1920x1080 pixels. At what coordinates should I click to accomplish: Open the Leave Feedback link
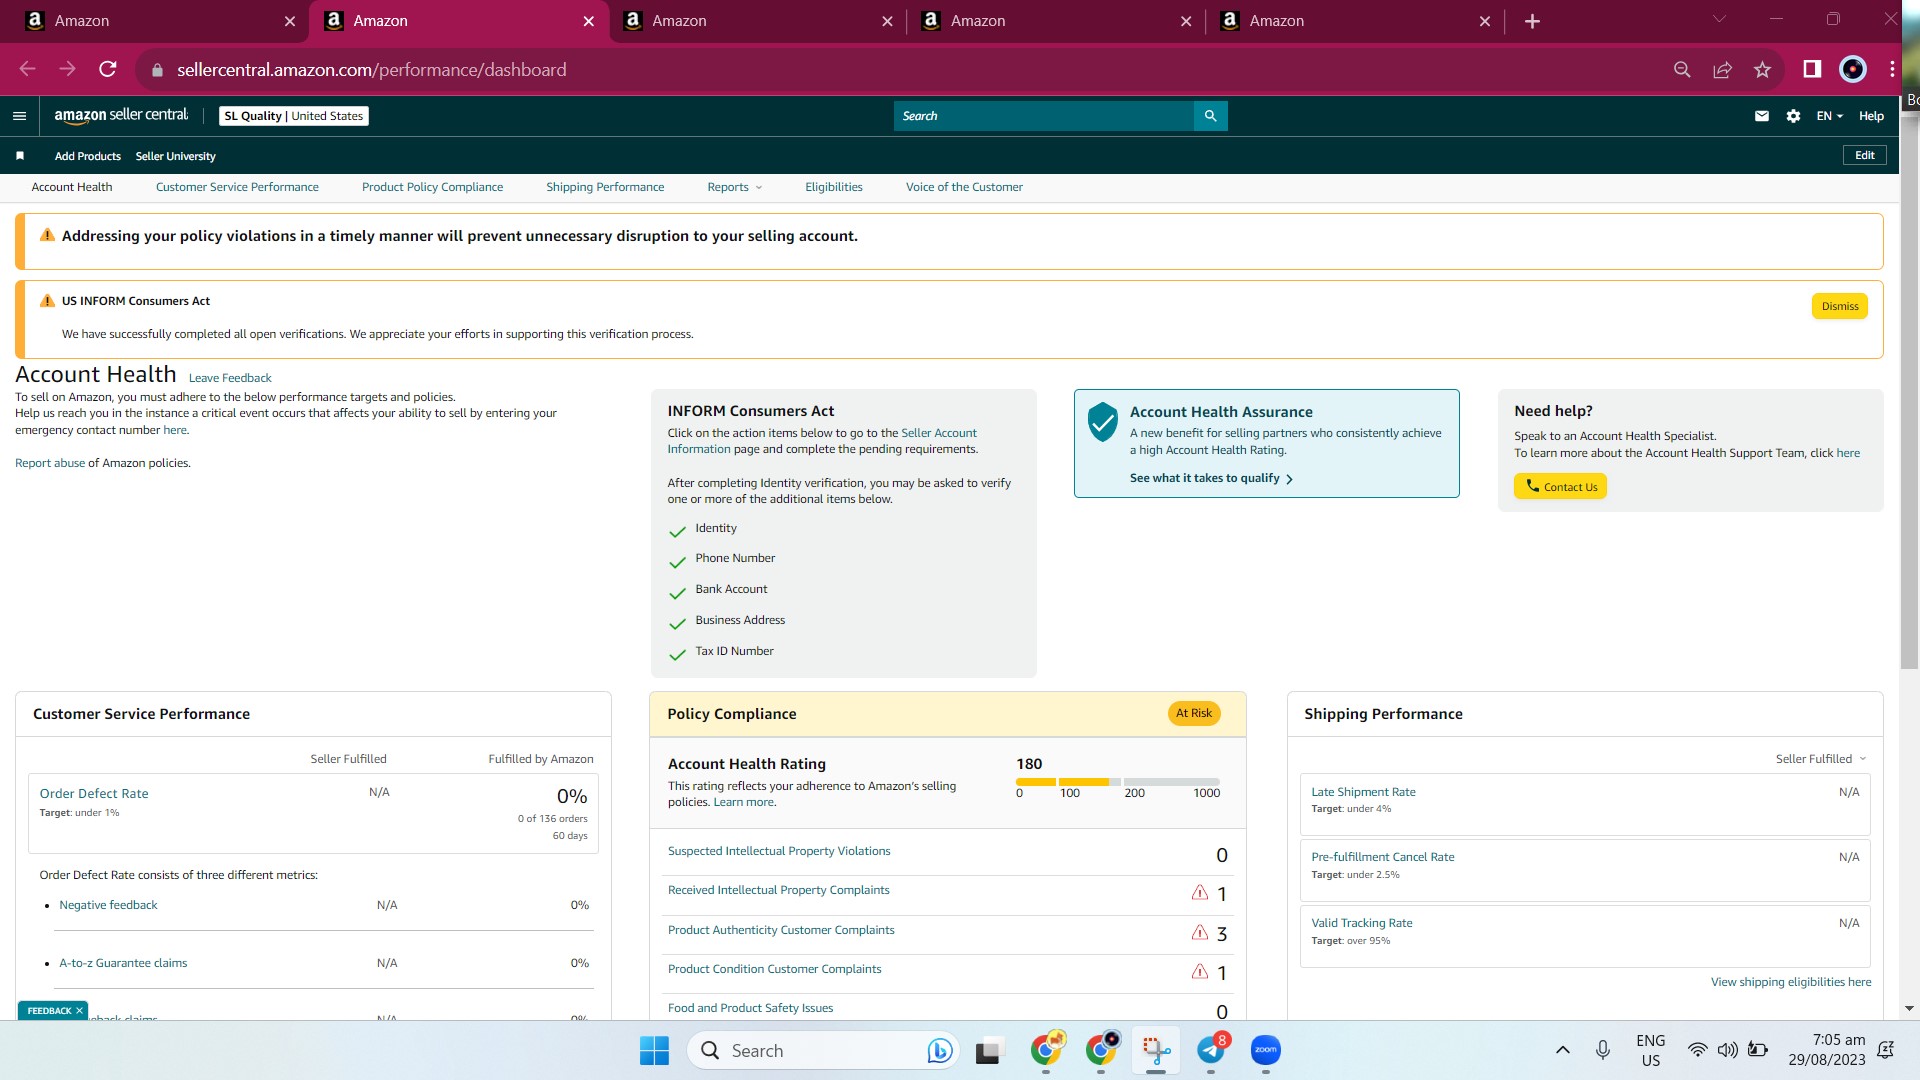click(230, 378)
